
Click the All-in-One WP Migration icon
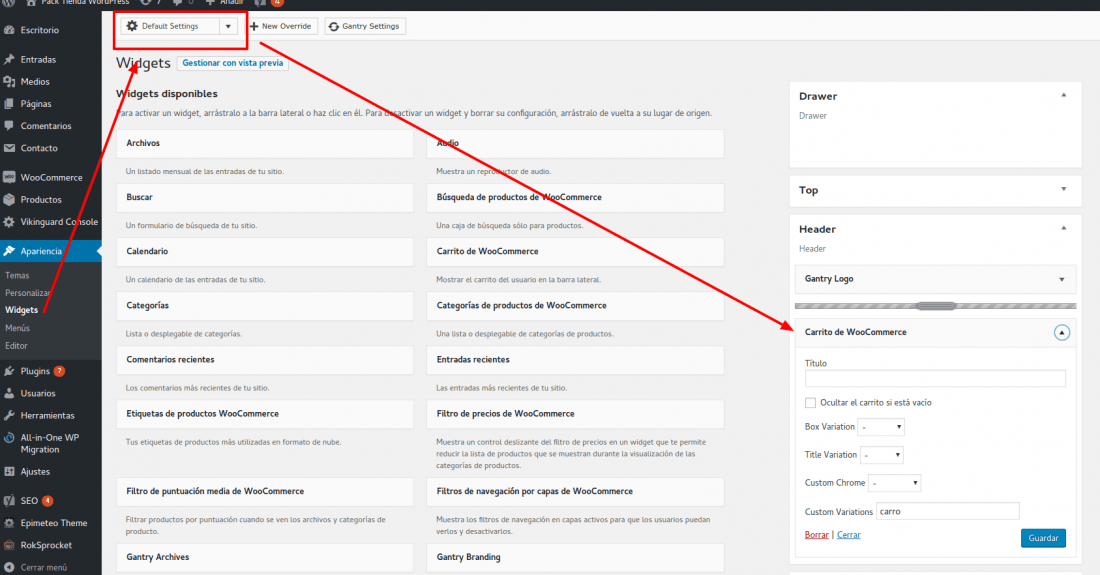[x=9, y=438]
